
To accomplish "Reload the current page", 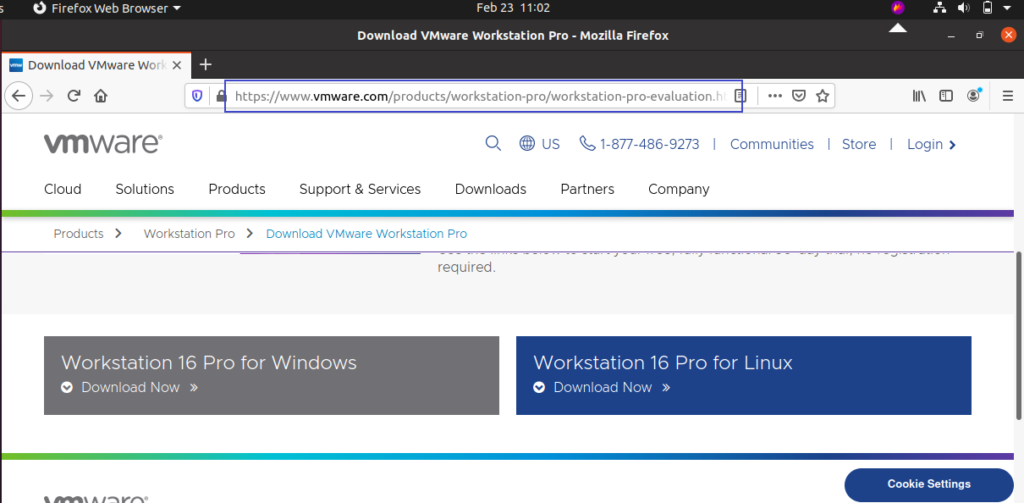I will [74, 96].
